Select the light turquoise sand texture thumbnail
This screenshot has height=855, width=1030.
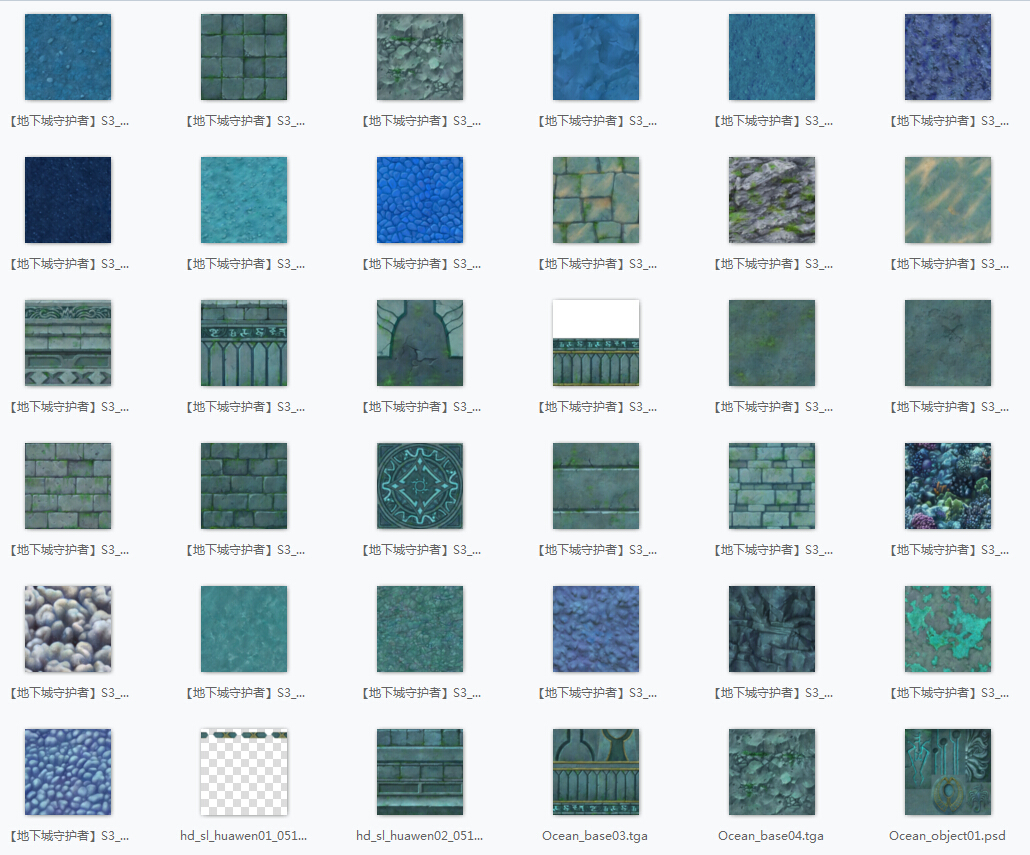click(244, 200)
